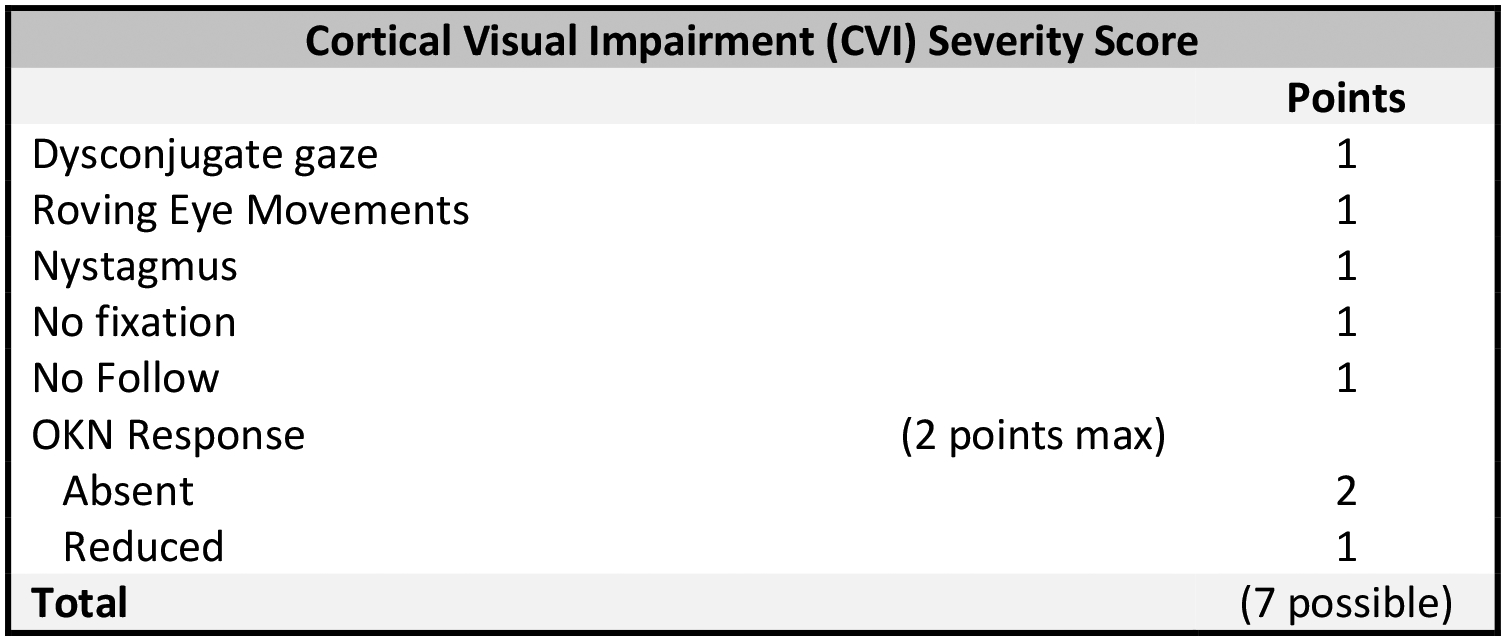Select the No fixation row label
The height and width of the screenshot is (642, 1506).
(x=134, y=323)
